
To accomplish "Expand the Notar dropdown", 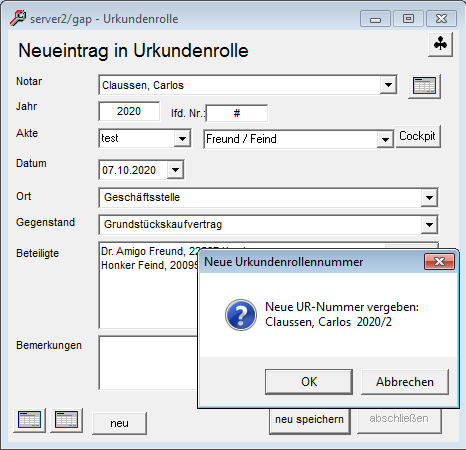I will click(388, 85).
